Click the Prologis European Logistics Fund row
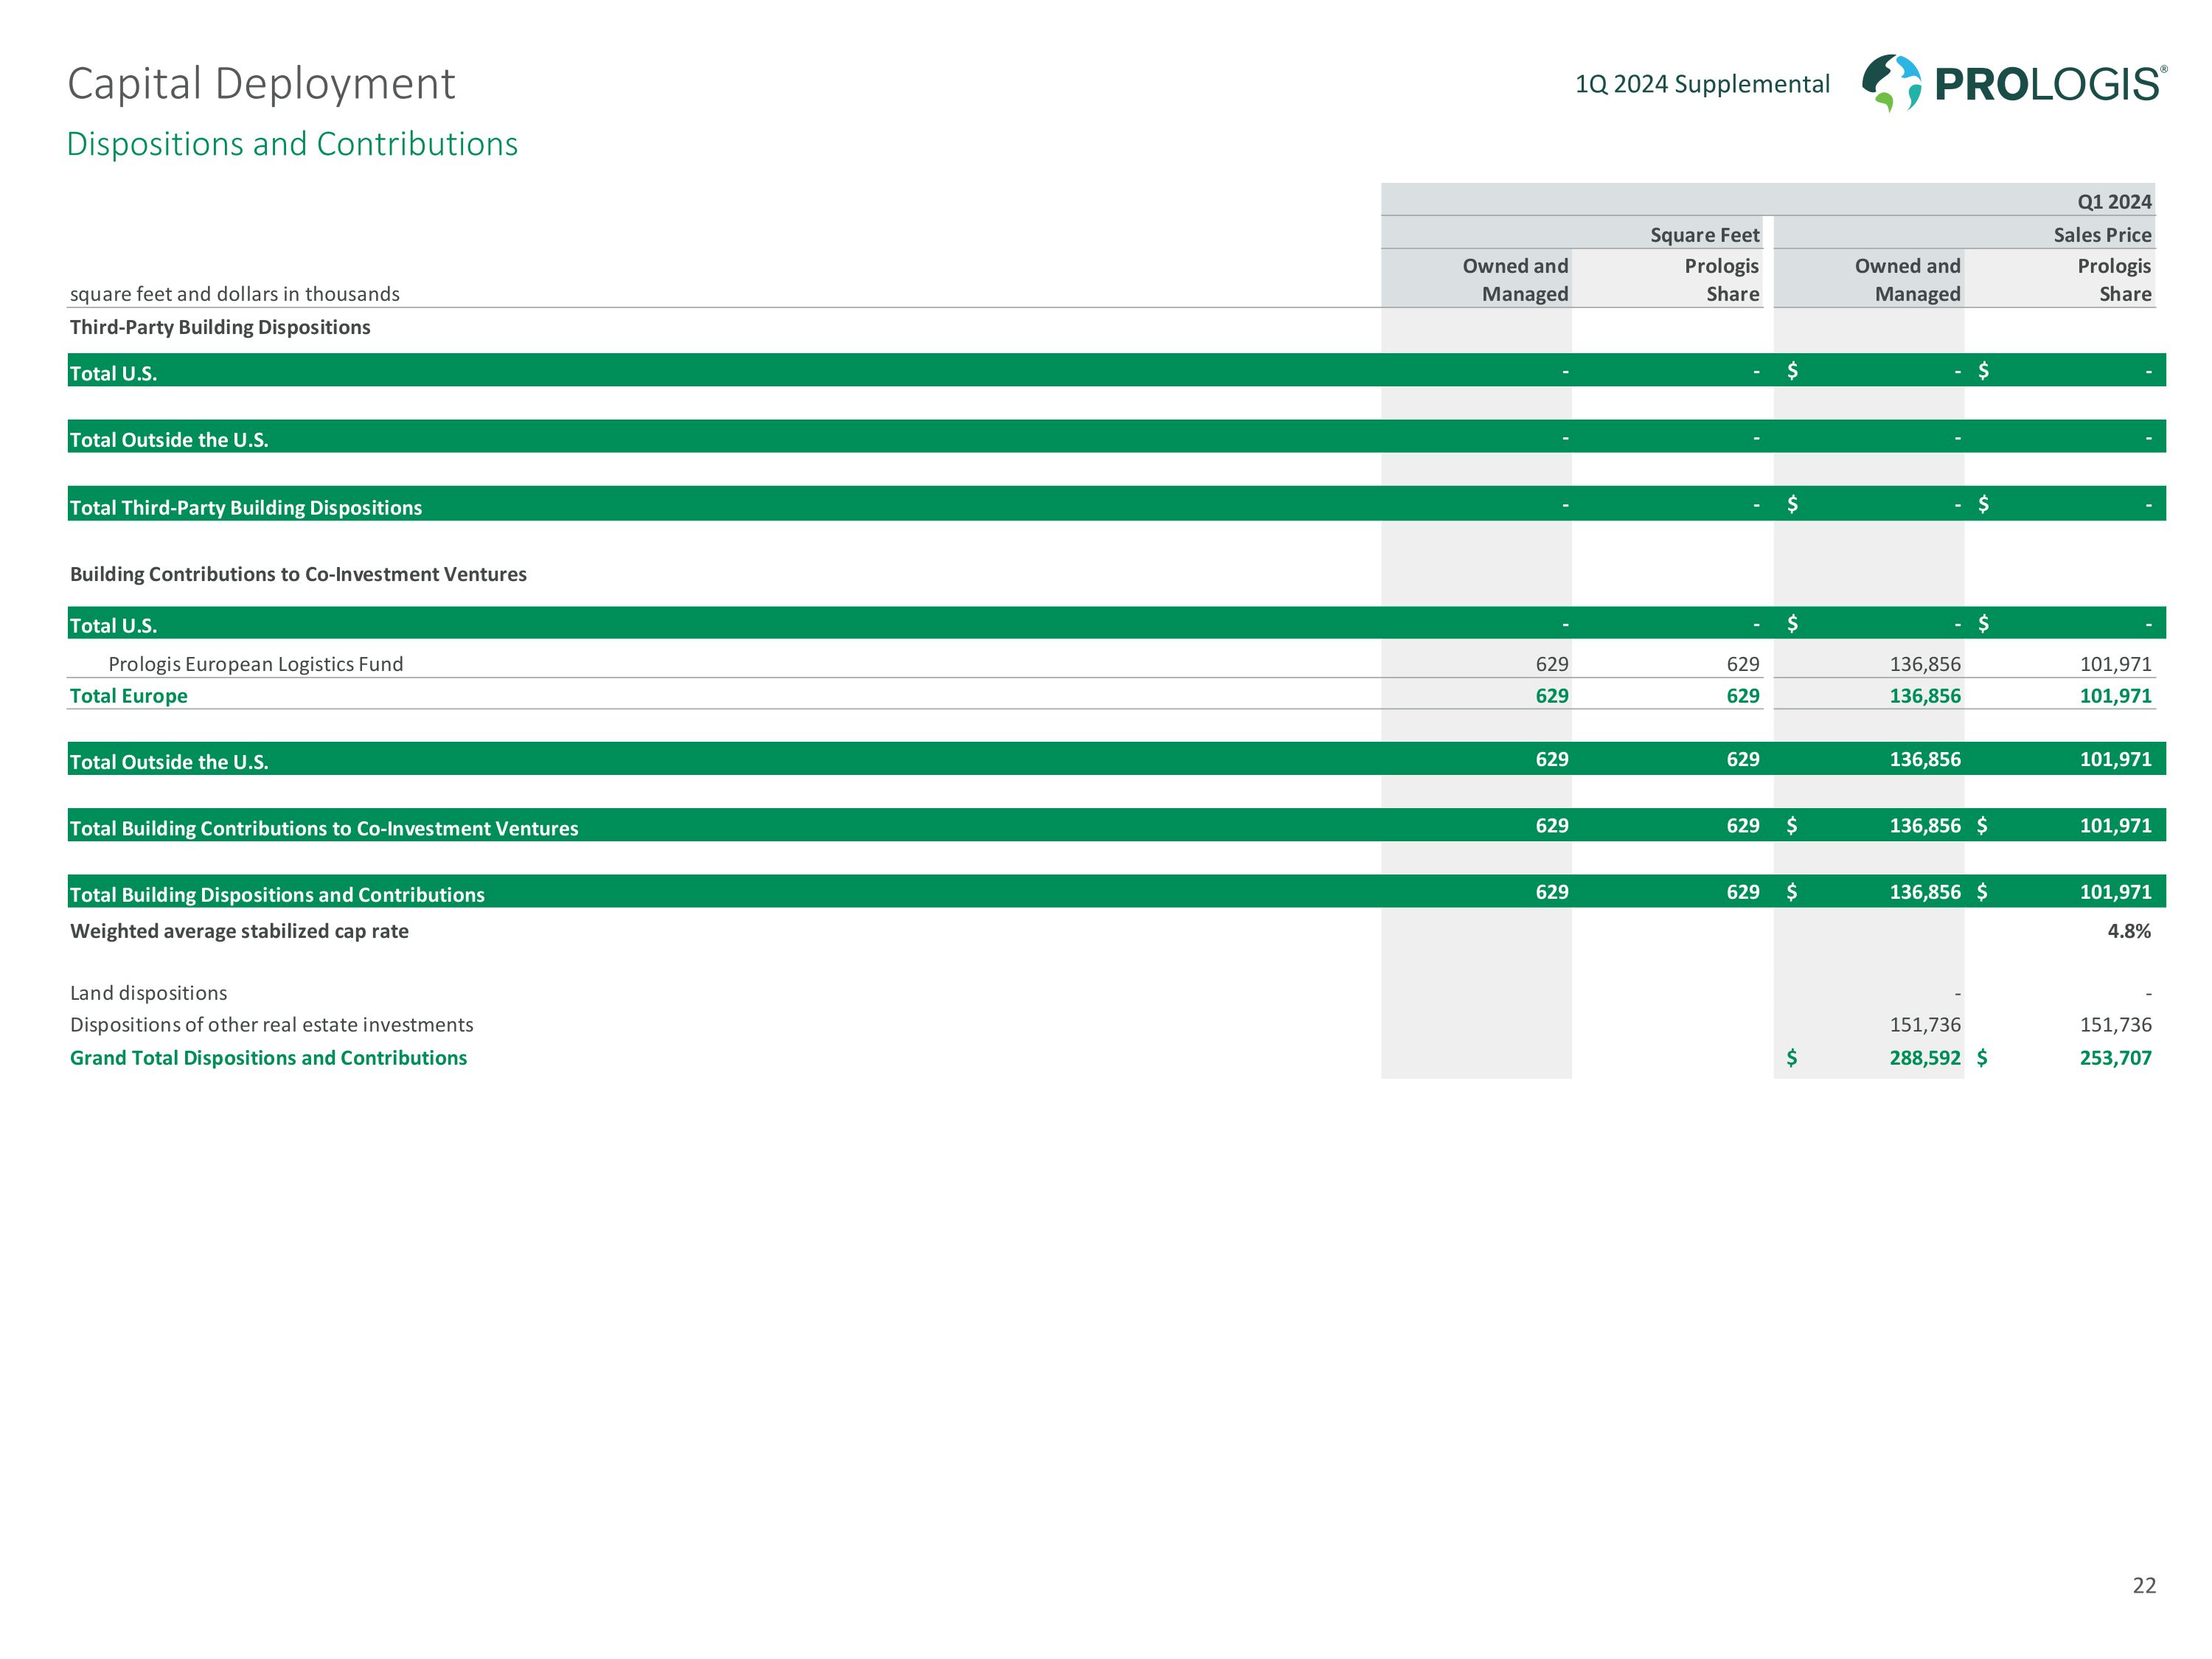 [255, 664]
